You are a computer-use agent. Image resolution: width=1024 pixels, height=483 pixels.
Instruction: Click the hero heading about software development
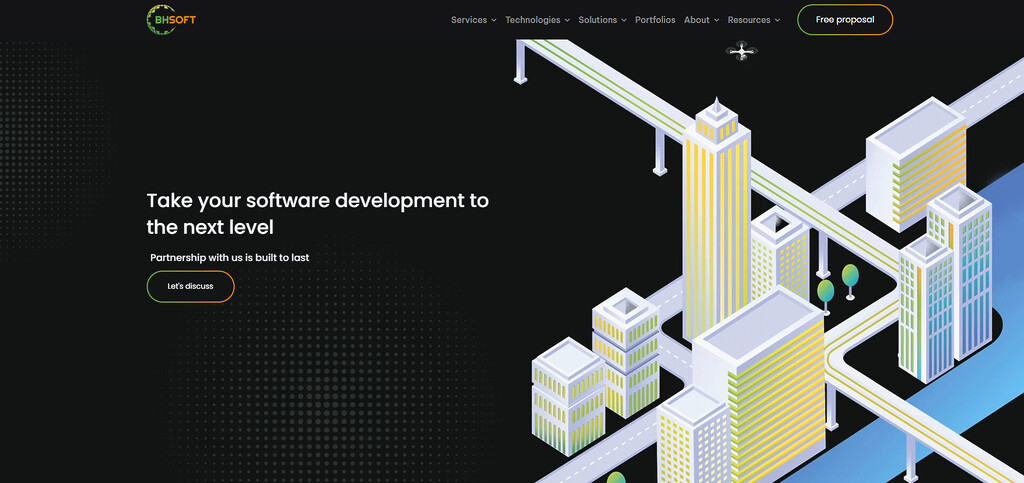point(317,213)
